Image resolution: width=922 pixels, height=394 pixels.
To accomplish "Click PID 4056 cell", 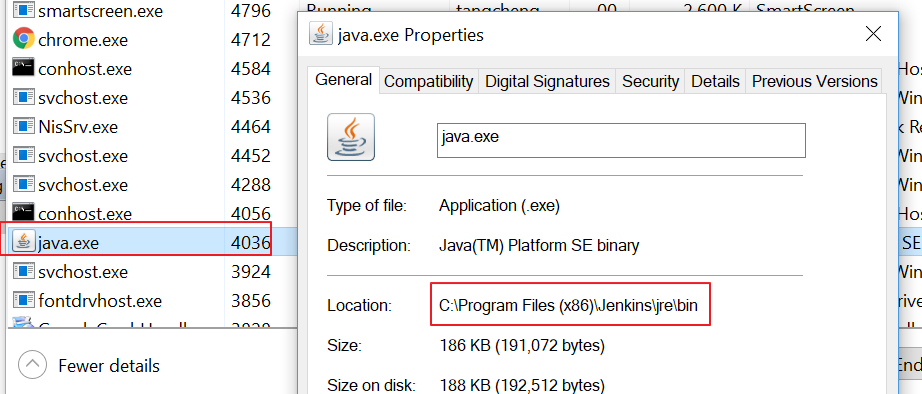I will pos(251,213).
